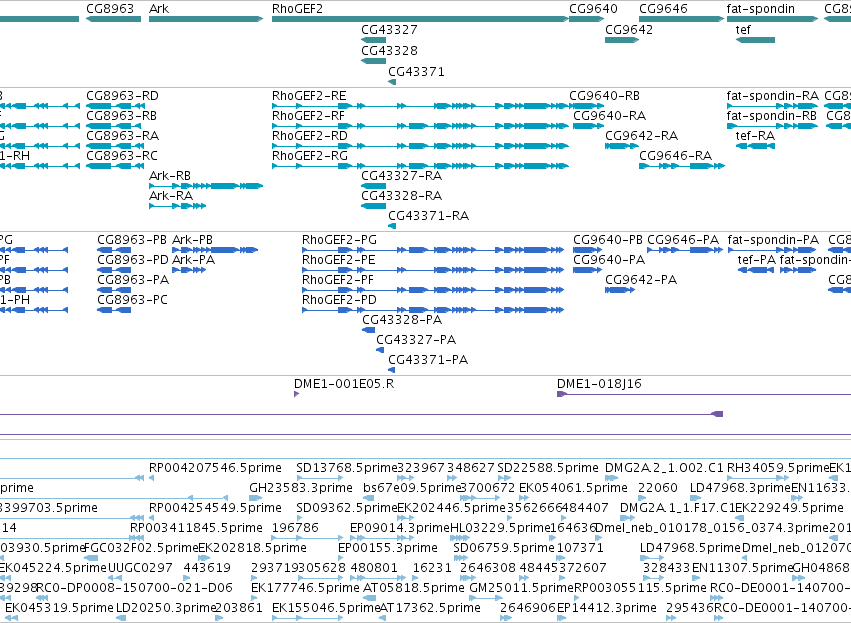Screen dimensions: 851x623
Task: Click transcript tef-RA
Action: click(755, 136)
